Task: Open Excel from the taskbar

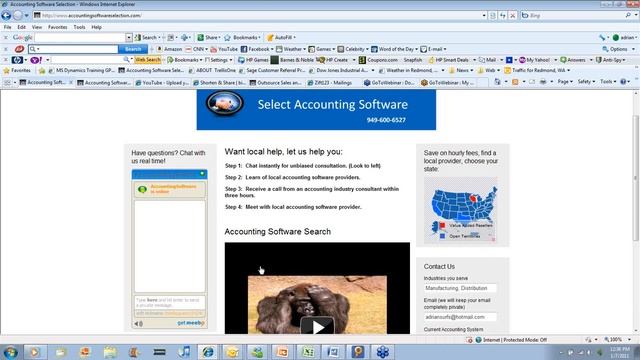Action: pos(308,352)
